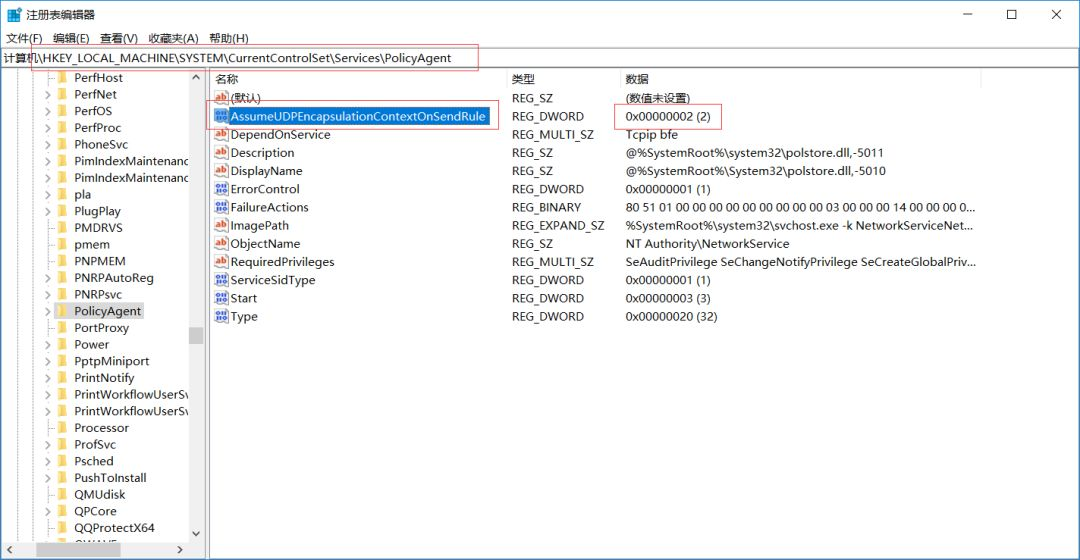The image size is (1080, 560).
Task: Click the icon beside DependOnService value
Action: [x=222, y=135]
